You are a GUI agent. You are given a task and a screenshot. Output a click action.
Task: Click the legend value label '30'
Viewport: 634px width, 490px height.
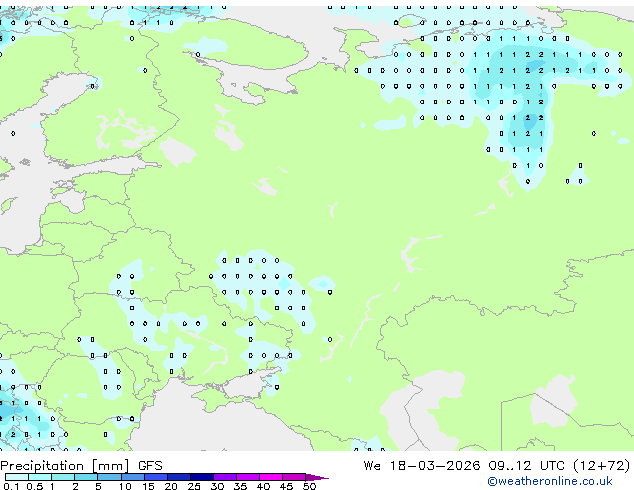point(217,486)
